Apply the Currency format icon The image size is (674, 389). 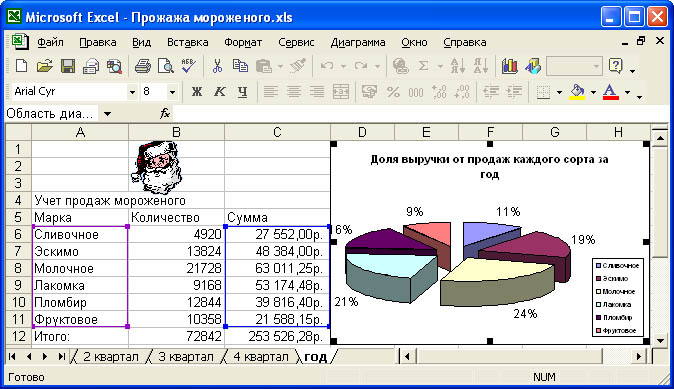[369, 92]
